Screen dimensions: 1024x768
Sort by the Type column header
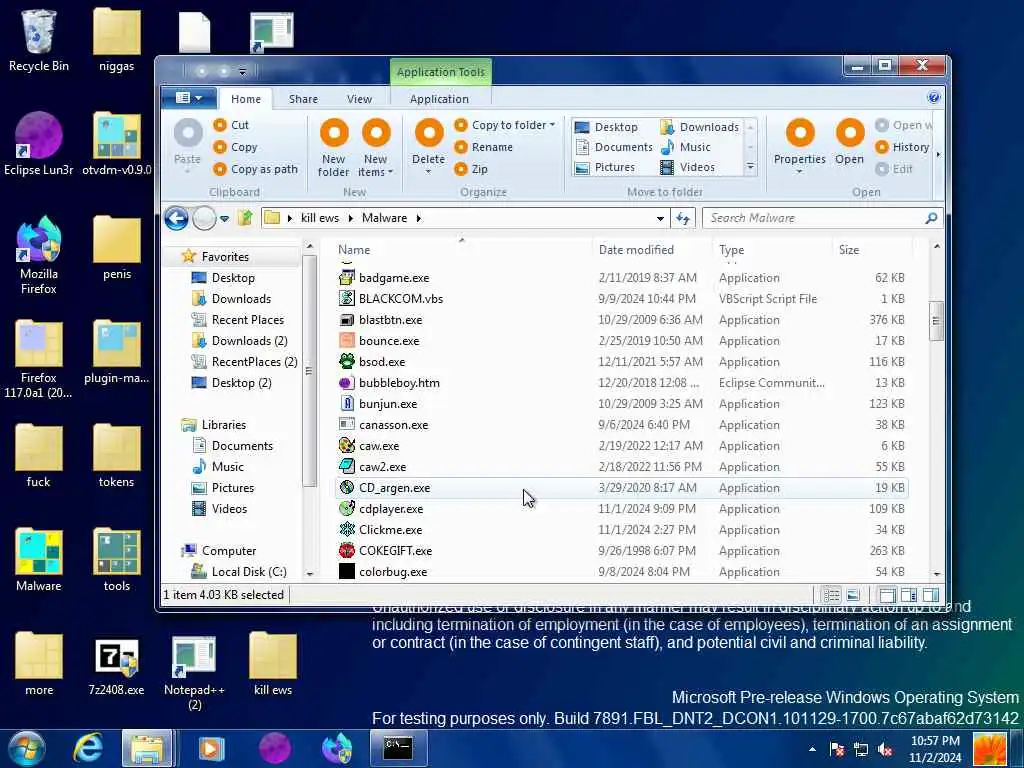[773, 249]
